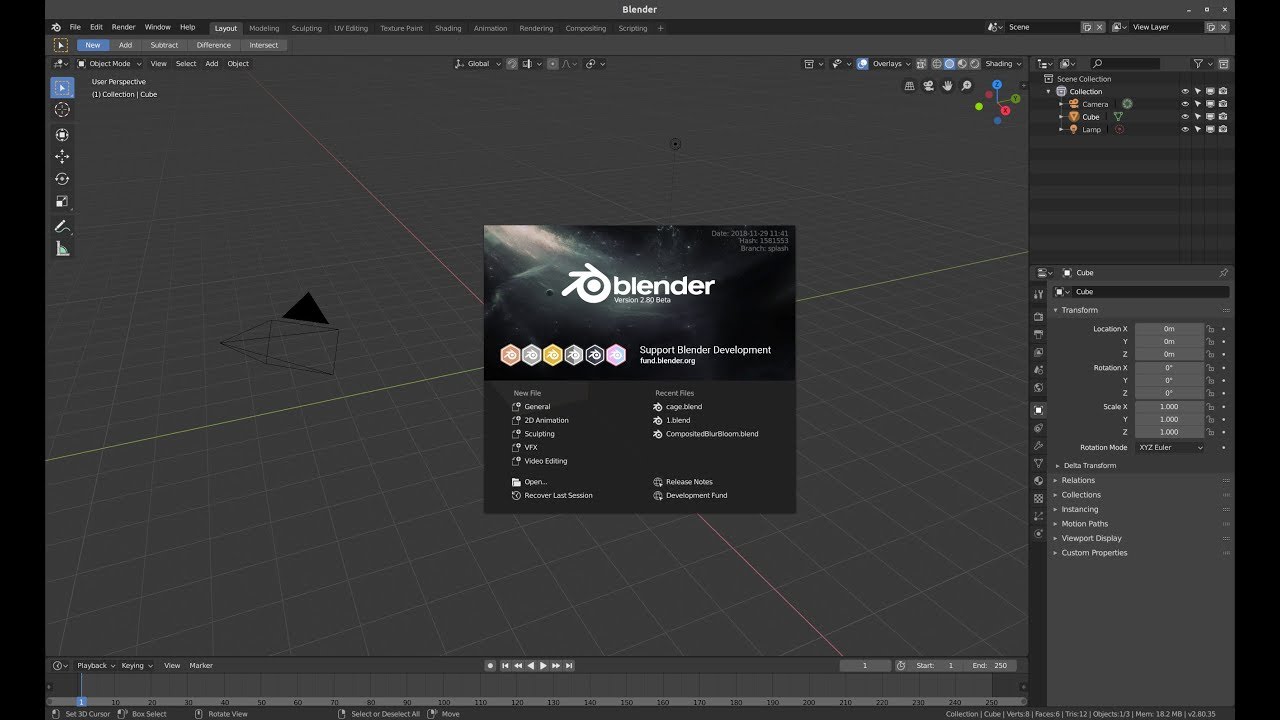The height and width of the screenshot is (720, 1280).
Task: Open the File menu
Action: pyautogui.click(x=75, y=27)
